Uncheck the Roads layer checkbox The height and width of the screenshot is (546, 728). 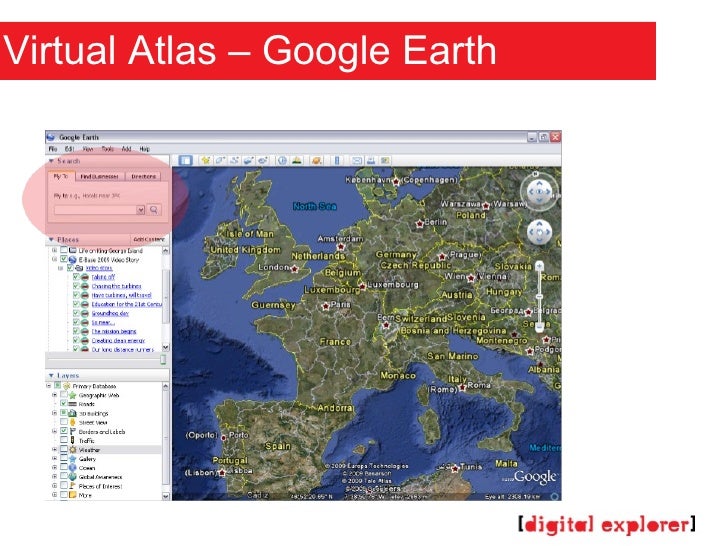coord(64,403)
